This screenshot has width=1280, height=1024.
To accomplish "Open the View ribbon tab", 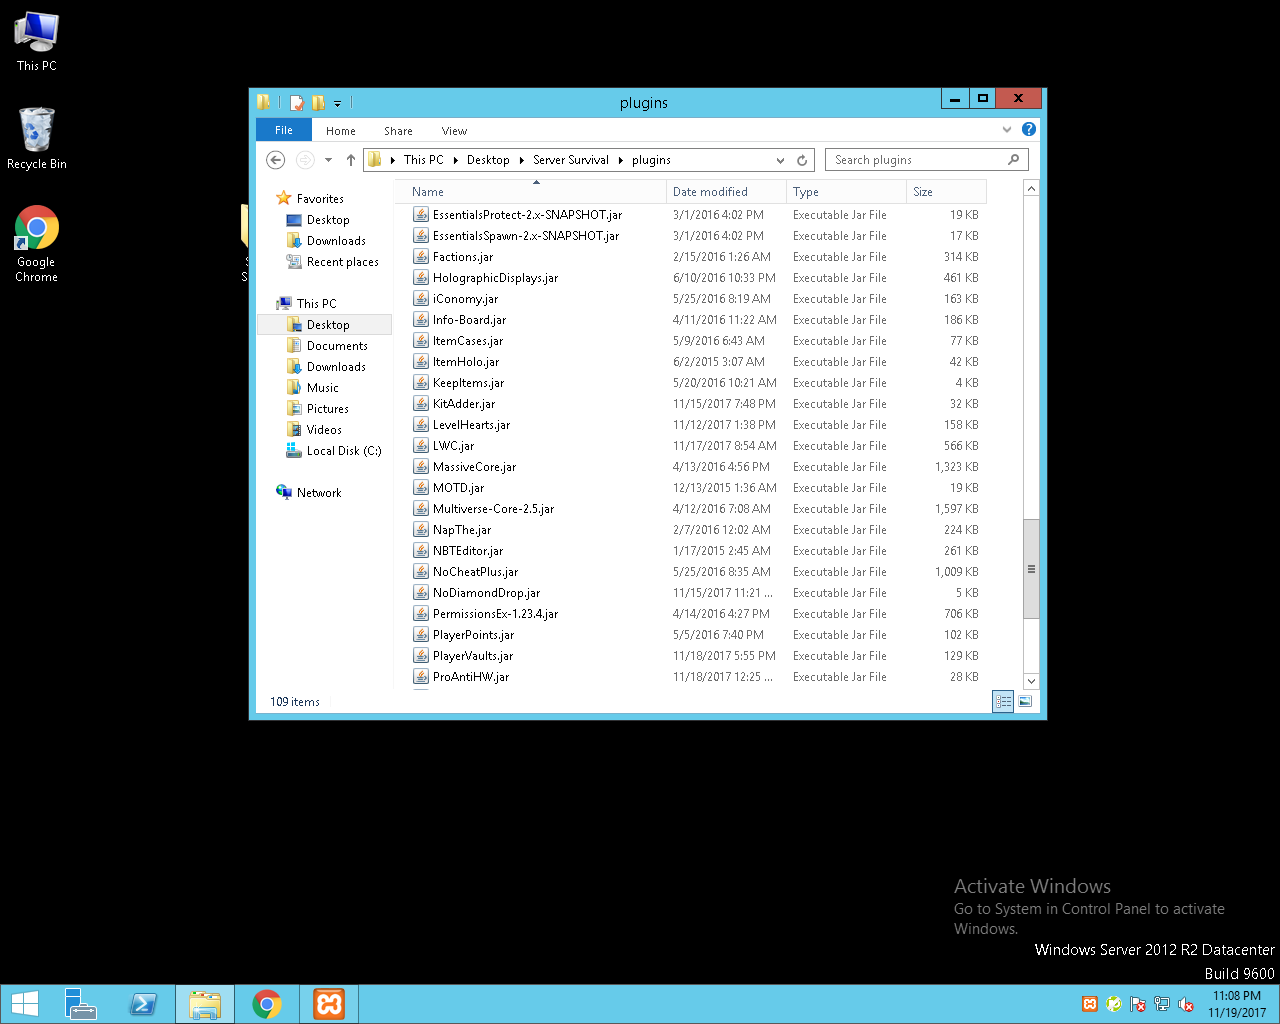I will pyautogui.click(x=454, y=131).
